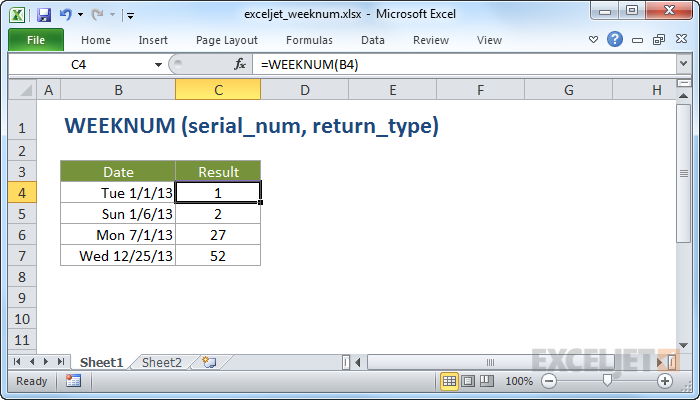Open the Name Box dropdown arrow

click(x=158, y=65)
